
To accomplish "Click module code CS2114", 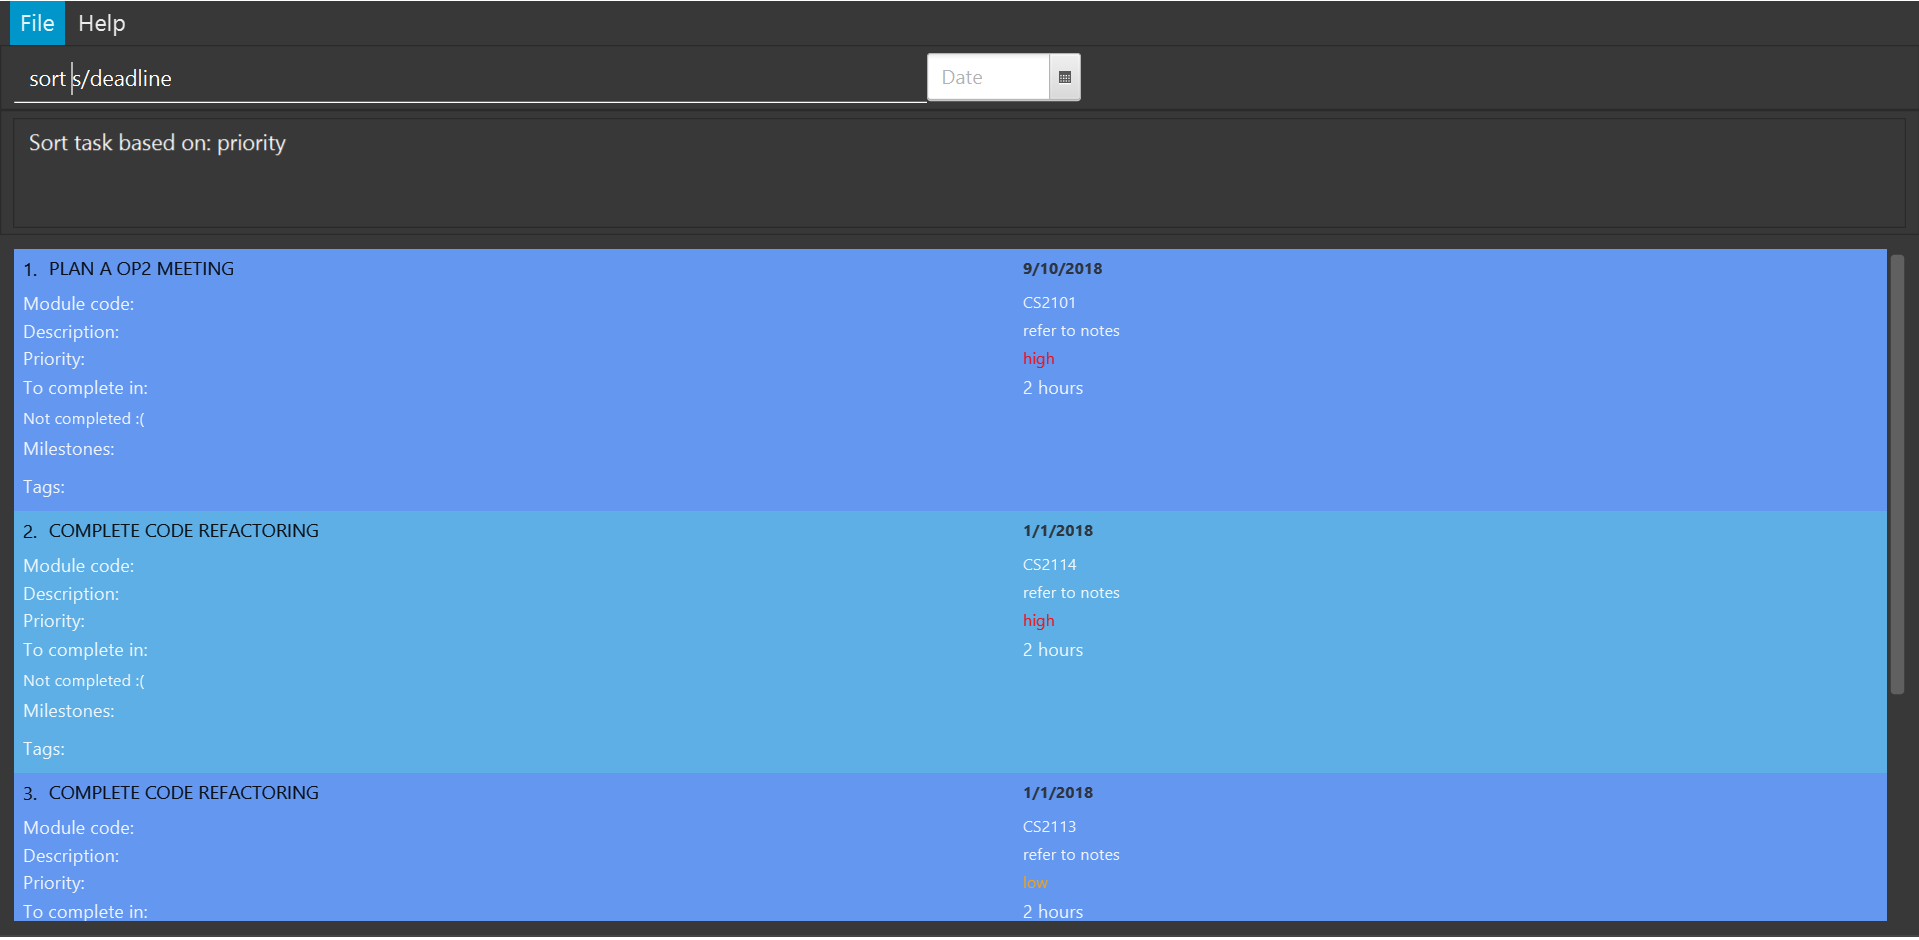I will pyautogui.click(x=1049, y=564).
